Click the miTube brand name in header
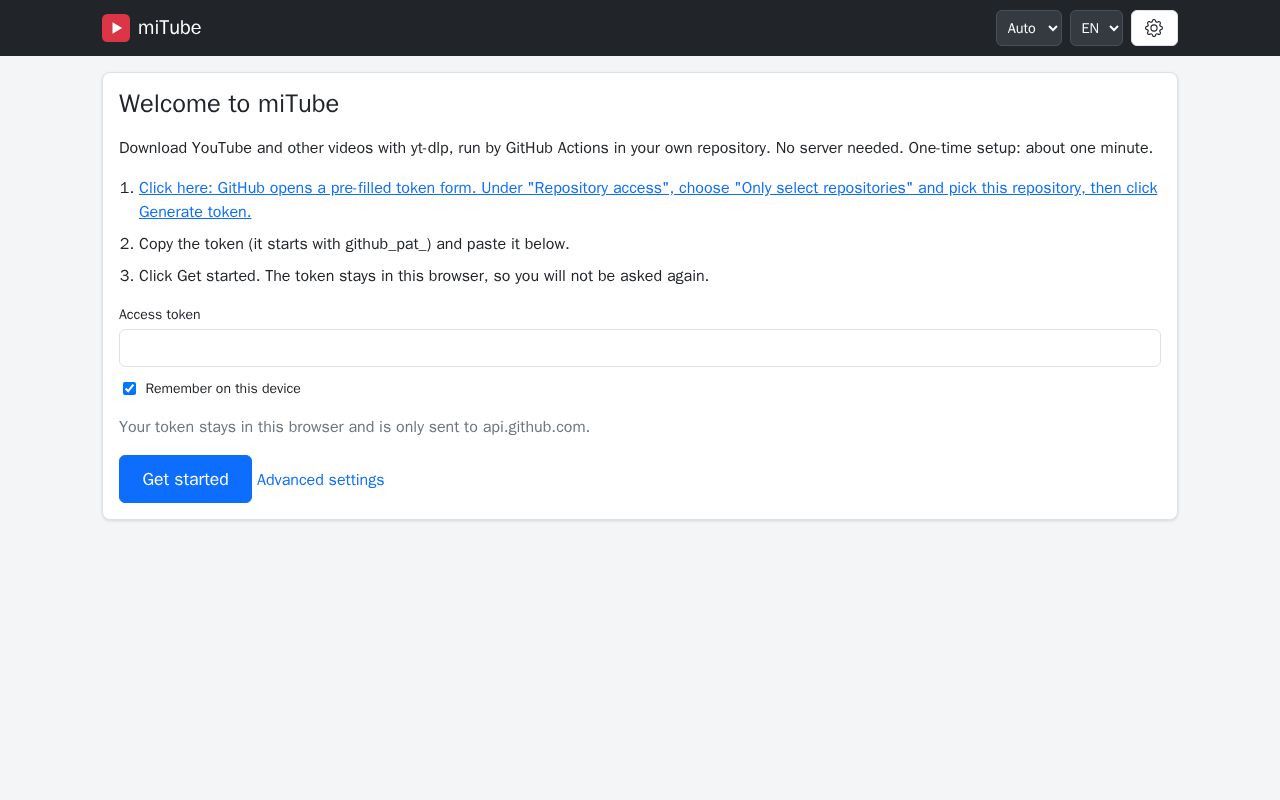Screen dimensions: 1280x800 click(x=170, y=28)
